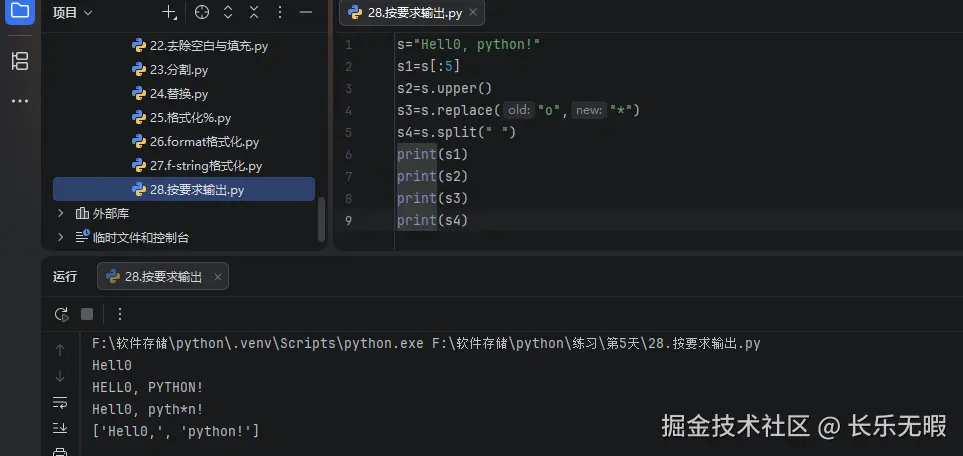Click the scroll up arrow in console
The width and height of the screenshot is (963, 456).
(x=60, y=350)
